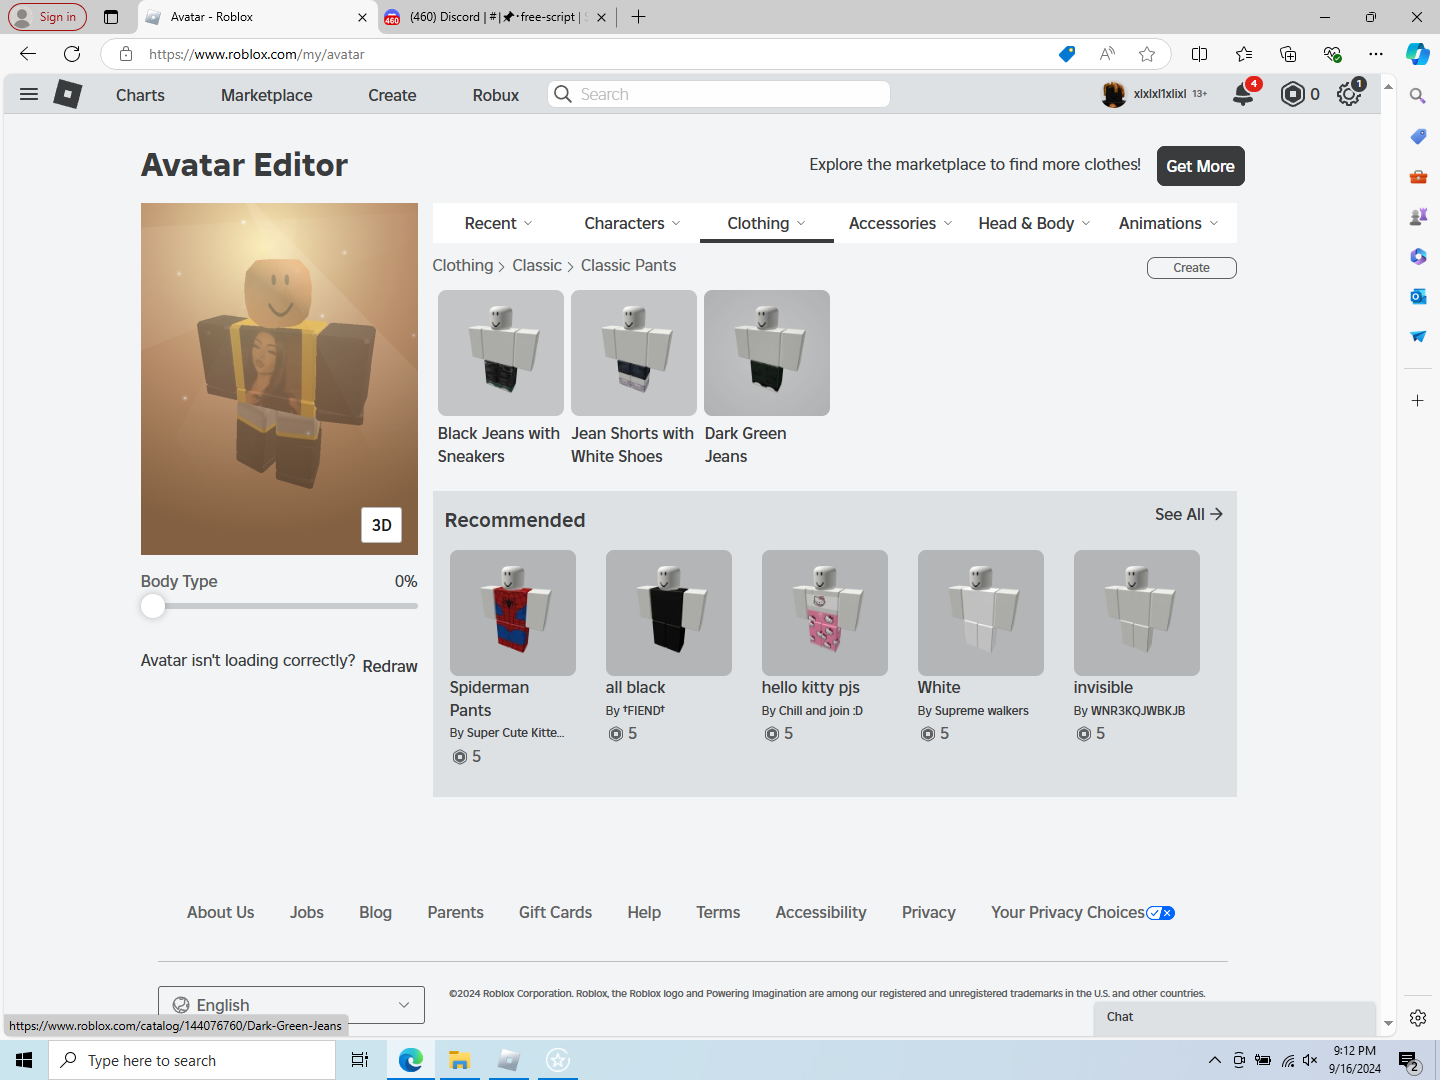The height and width of the screenshot is (1080, 1440).
Task: Open the Roblox hamburger navigation menu
Action: pyautogui.click(x=29, y=94)
